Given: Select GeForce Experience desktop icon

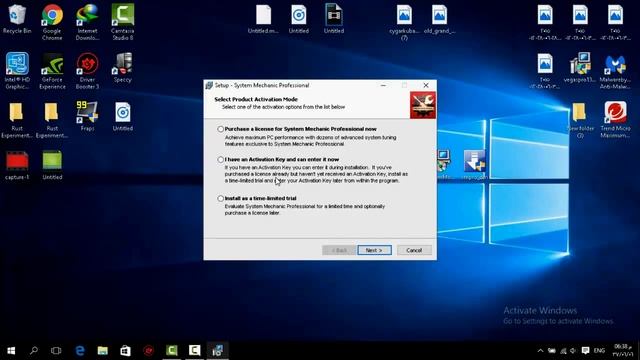Looking at the screenshot, I should 52,71.
